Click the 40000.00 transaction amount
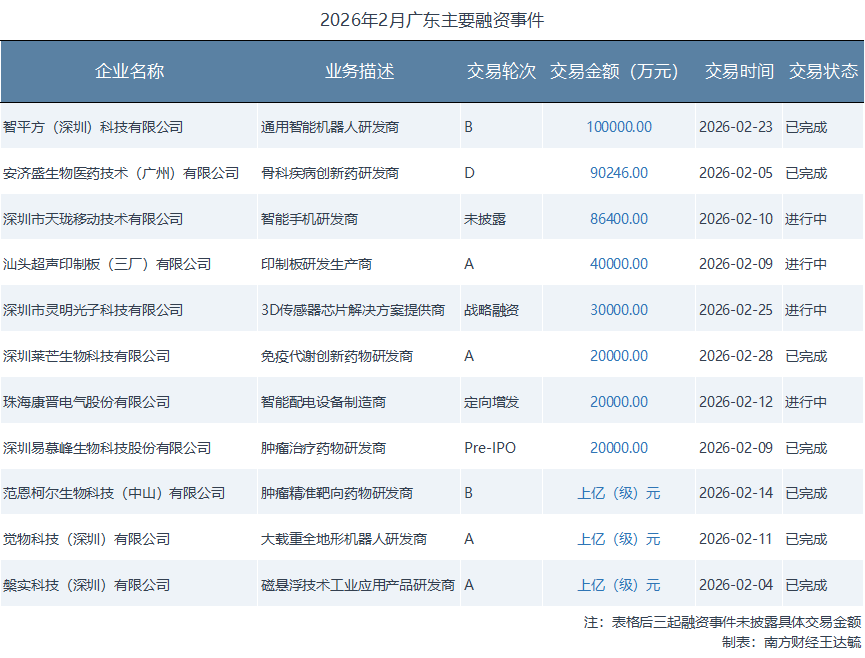 [x=619, y=264]
